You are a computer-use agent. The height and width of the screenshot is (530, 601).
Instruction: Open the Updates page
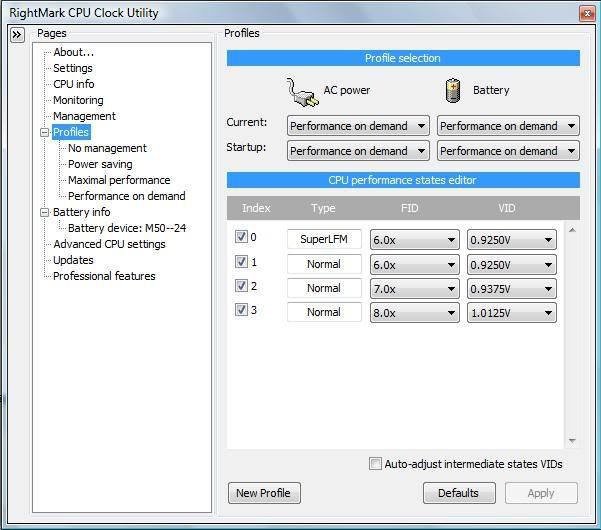[x=73, y=260]
